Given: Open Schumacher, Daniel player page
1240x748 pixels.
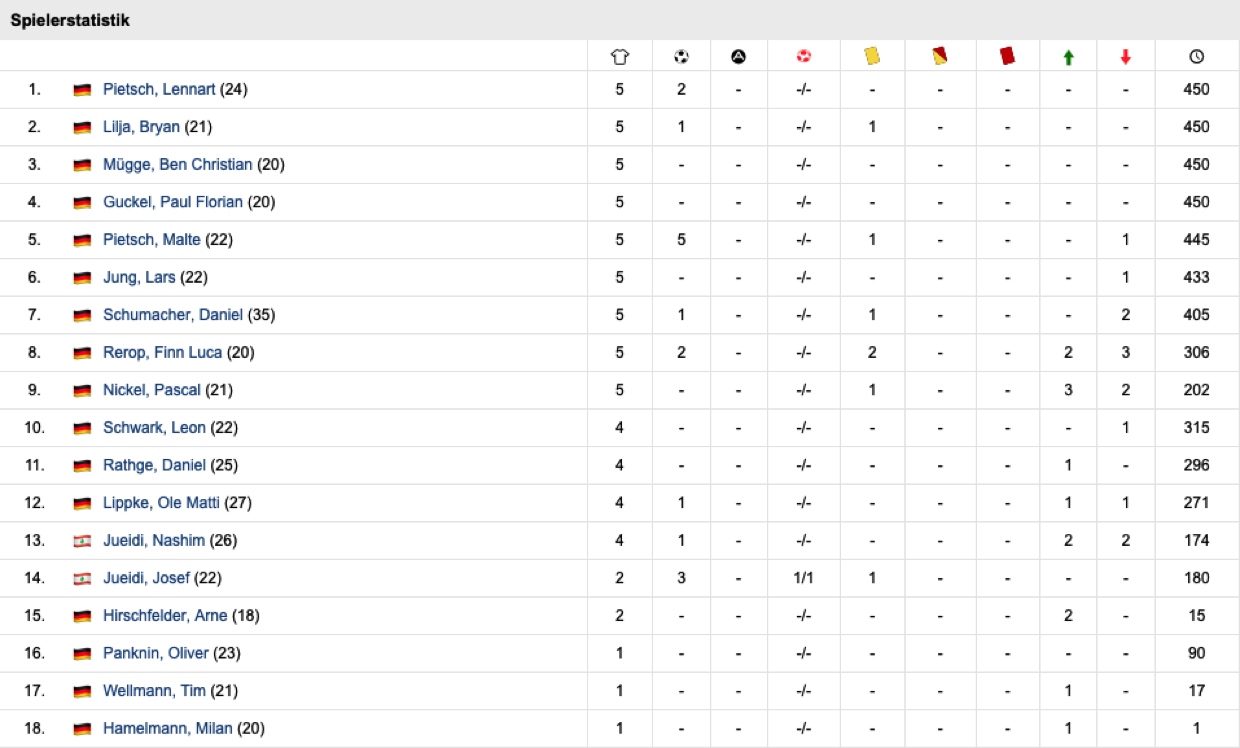Looking at the screenshot, I should pyautogui.click(x=172, y=315).
